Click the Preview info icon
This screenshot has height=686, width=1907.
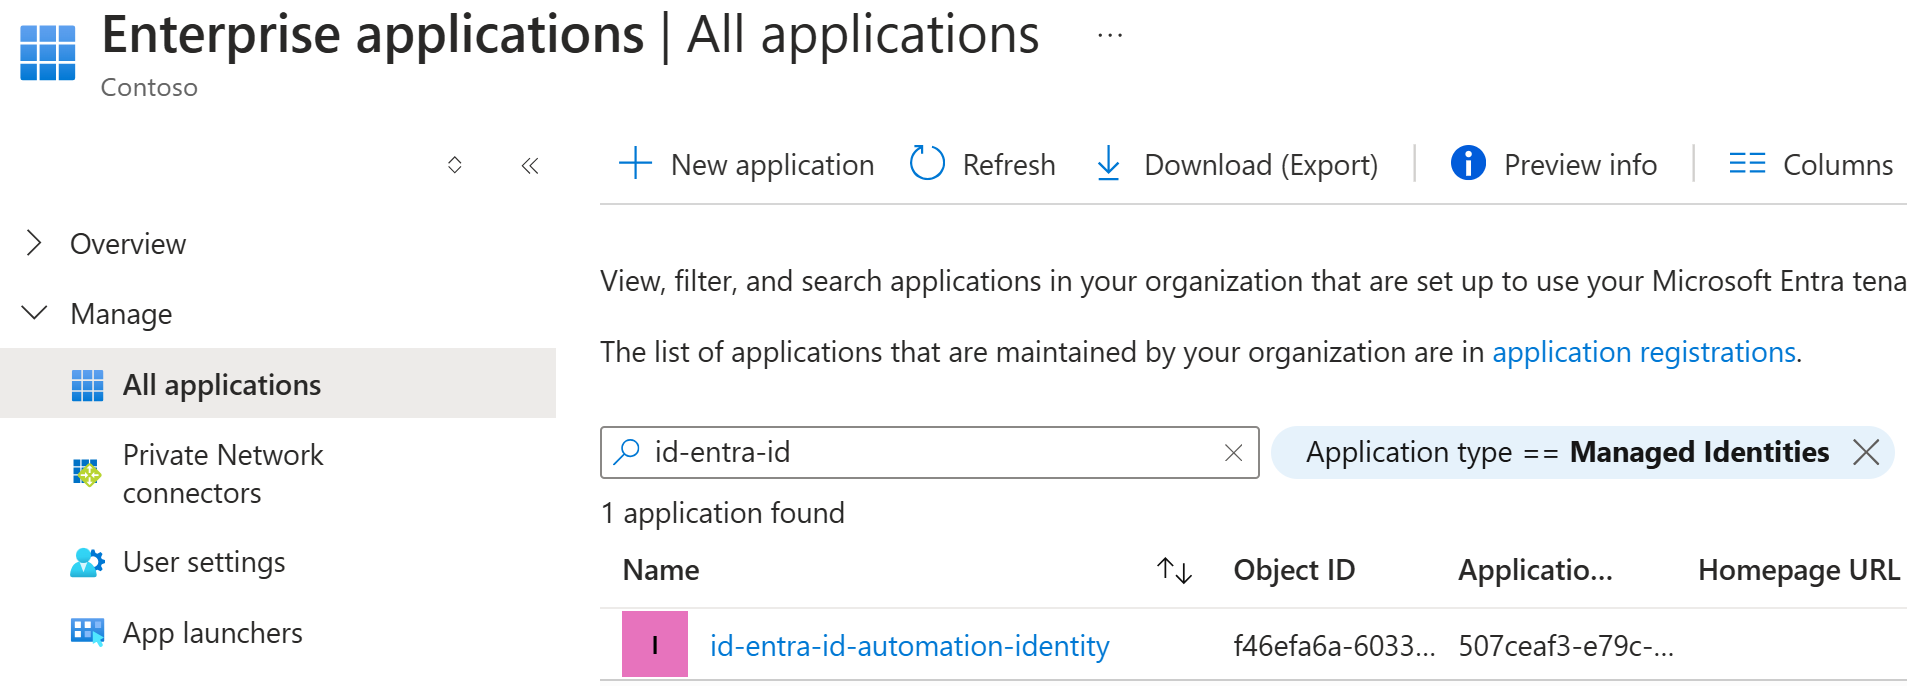[1468, 162]
